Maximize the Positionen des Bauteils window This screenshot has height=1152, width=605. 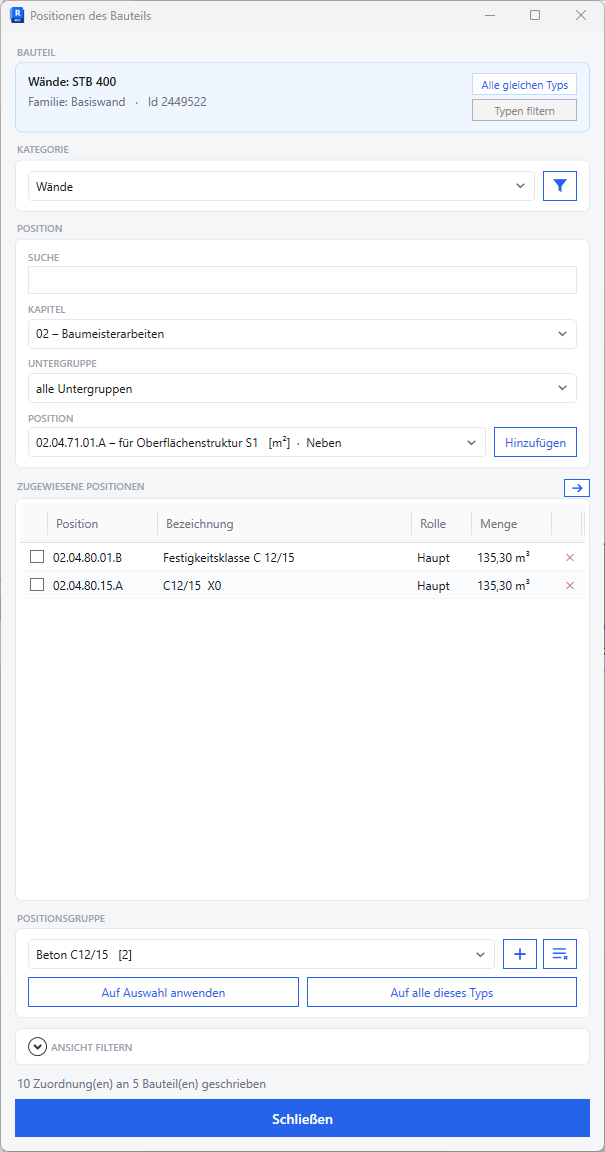(535, 15)
